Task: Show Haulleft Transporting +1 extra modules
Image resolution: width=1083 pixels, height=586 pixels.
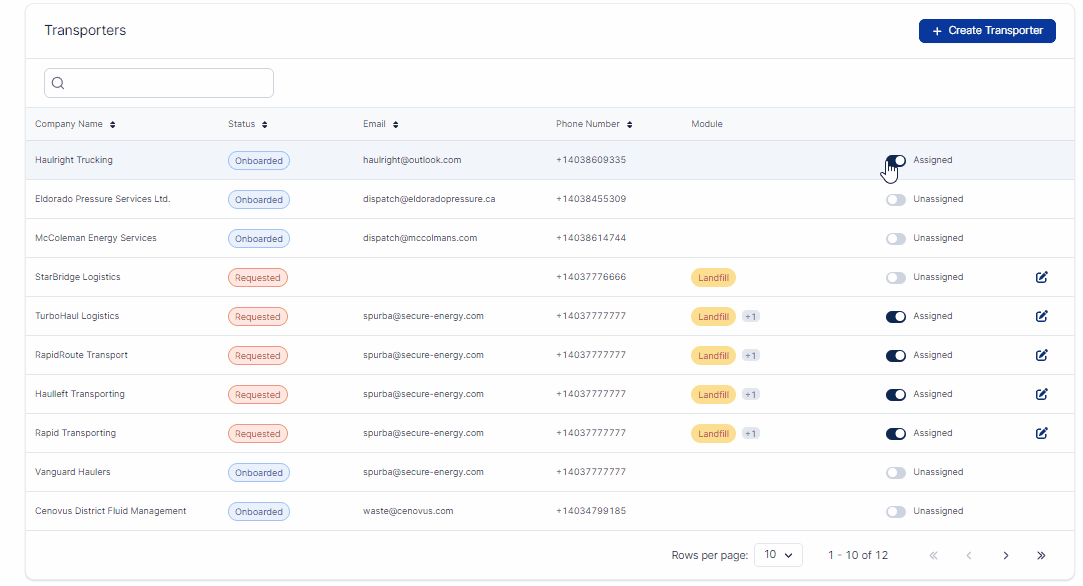Action: point(750,395)
